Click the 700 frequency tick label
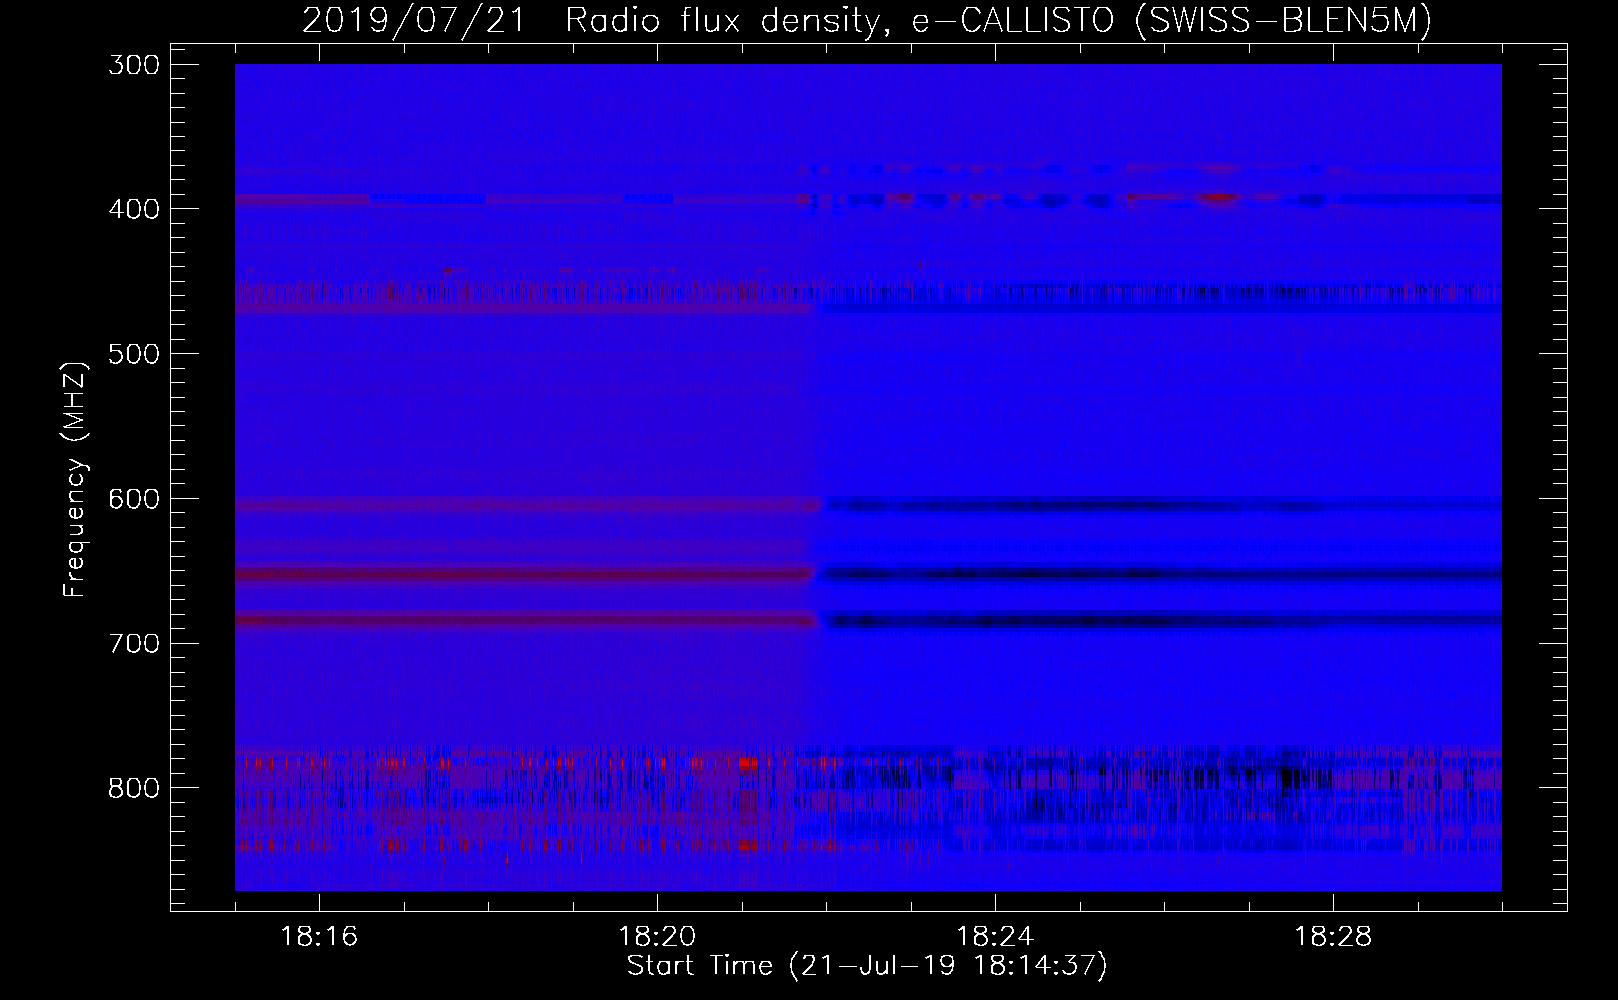 click(133, 643)
